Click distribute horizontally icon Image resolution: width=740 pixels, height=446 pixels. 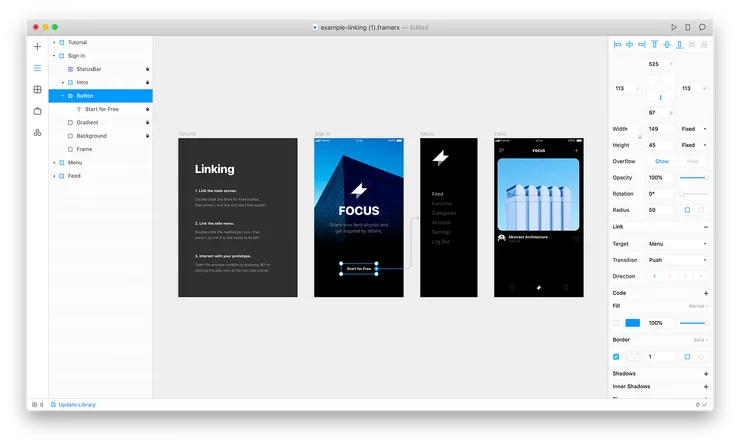[691, 44]
